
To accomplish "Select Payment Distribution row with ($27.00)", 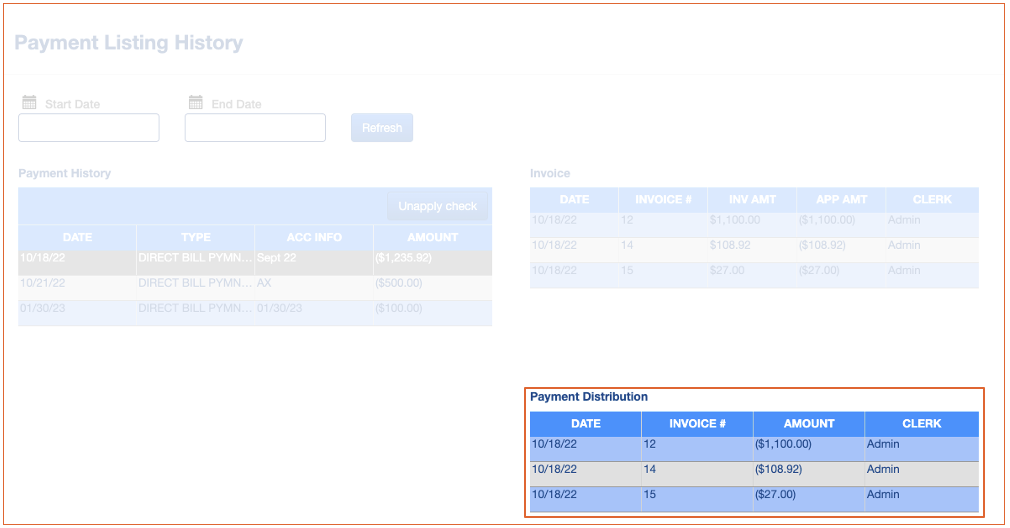I will tap(754, 494).
